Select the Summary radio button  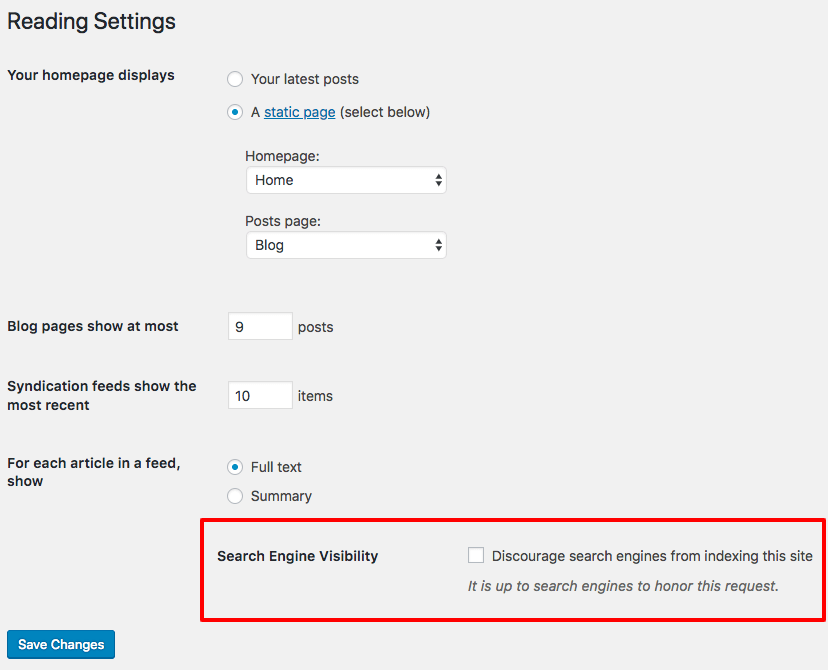point(235,496)
